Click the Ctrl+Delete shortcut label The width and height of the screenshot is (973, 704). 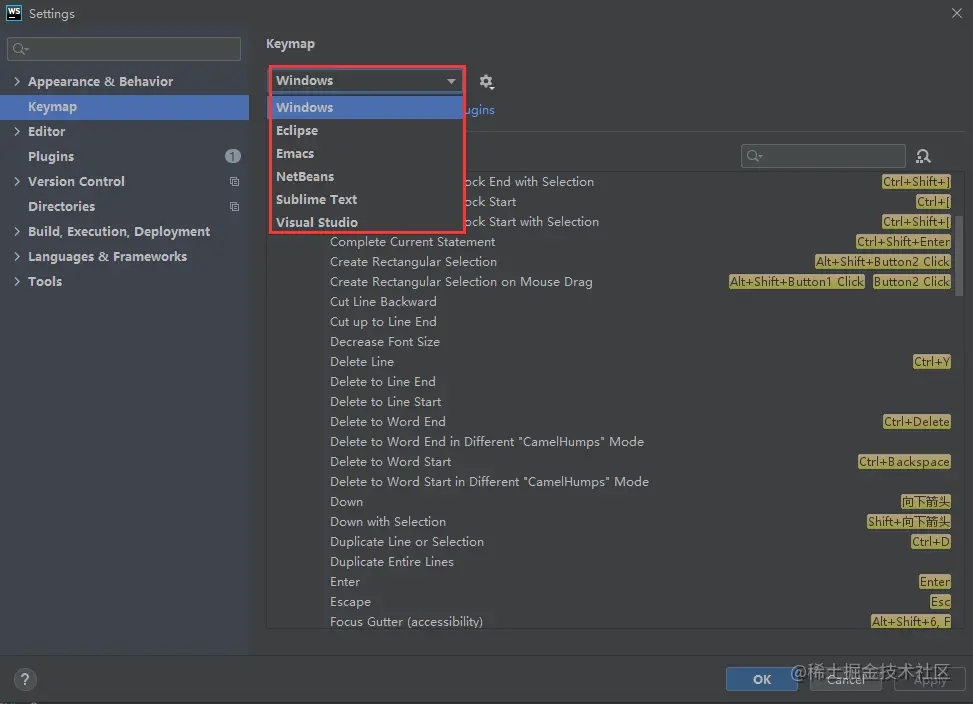[917, 422]
